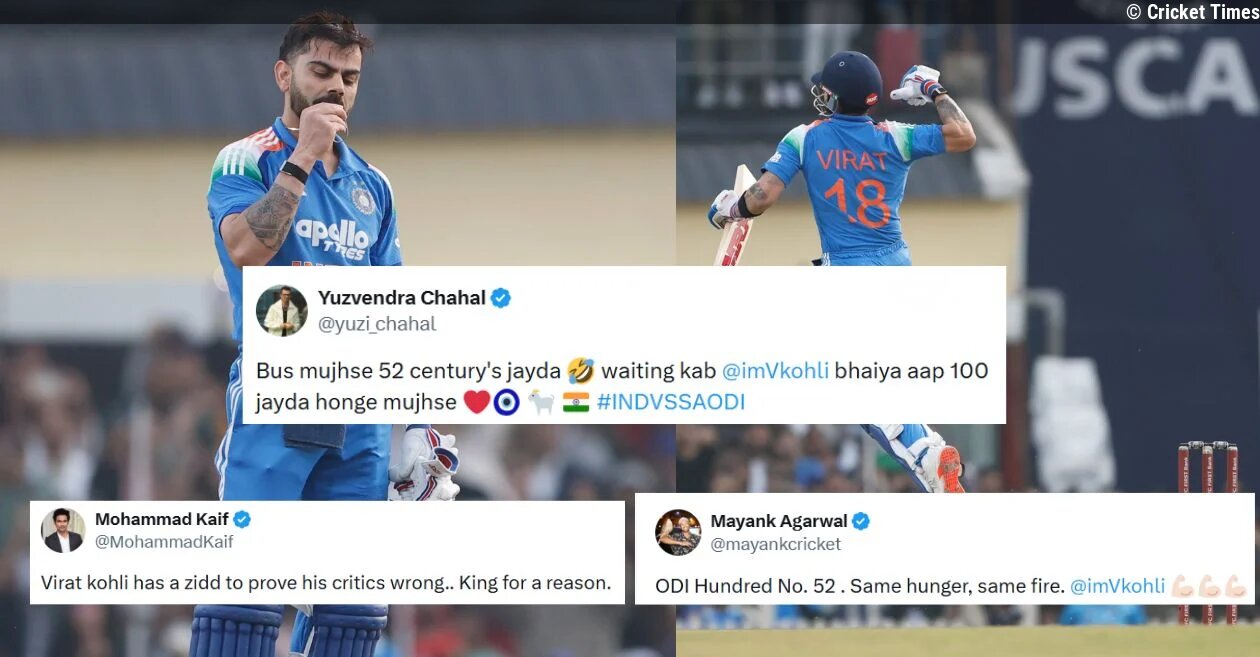
Task: Click the Cricket Times watermark
Action: pos(1191,12)
